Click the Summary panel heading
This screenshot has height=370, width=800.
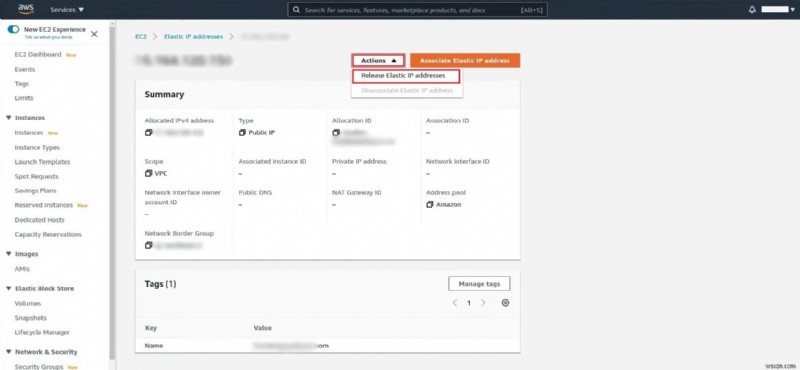point(164,94)
